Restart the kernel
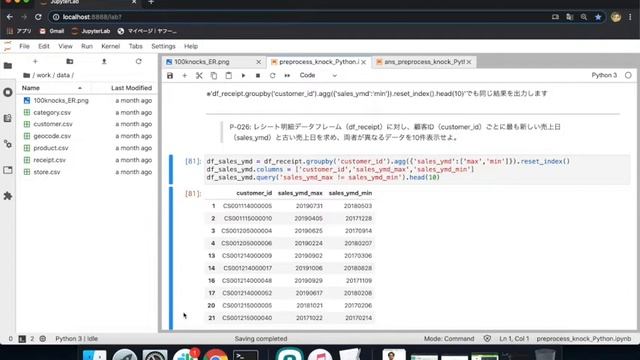 pyautogui.click(x=273, y=76)
